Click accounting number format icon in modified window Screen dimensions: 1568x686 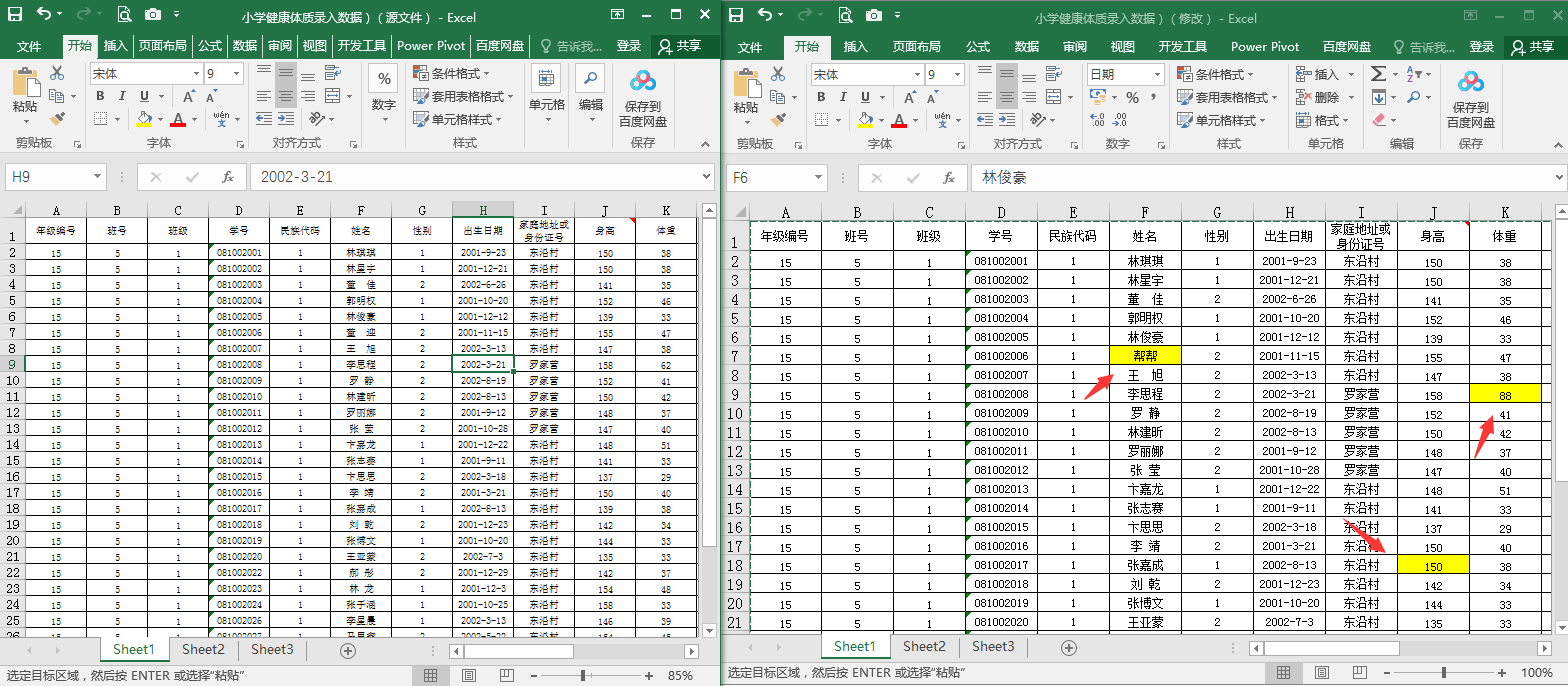[1100, 98]
